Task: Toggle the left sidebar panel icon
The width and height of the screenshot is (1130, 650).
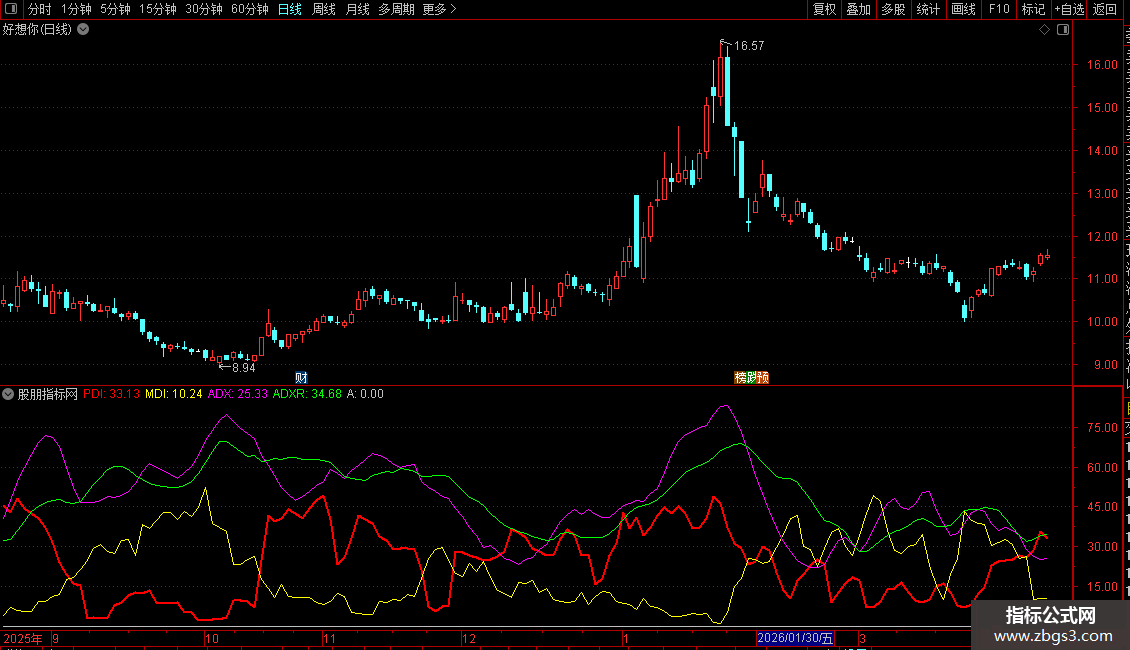Action: pos(10,9)
